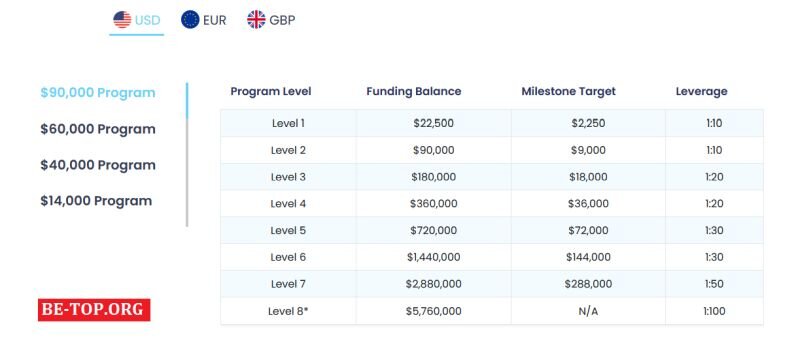Image resolution: width=800 pixels, height=360 pixels.
Task: Click the UK flag icon
Action: (x=256, y=20)
